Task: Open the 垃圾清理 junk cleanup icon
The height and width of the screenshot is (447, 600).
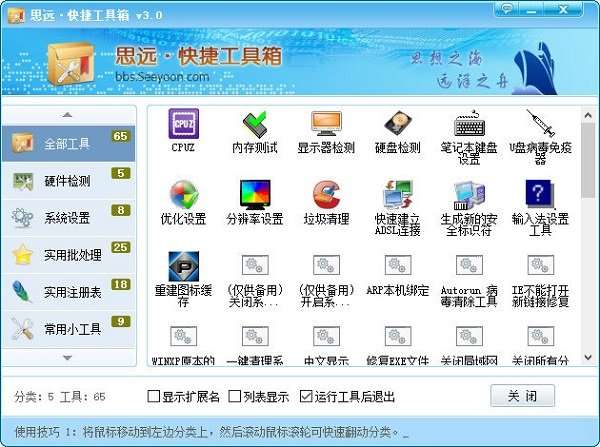Action: (x=326, y=194)
